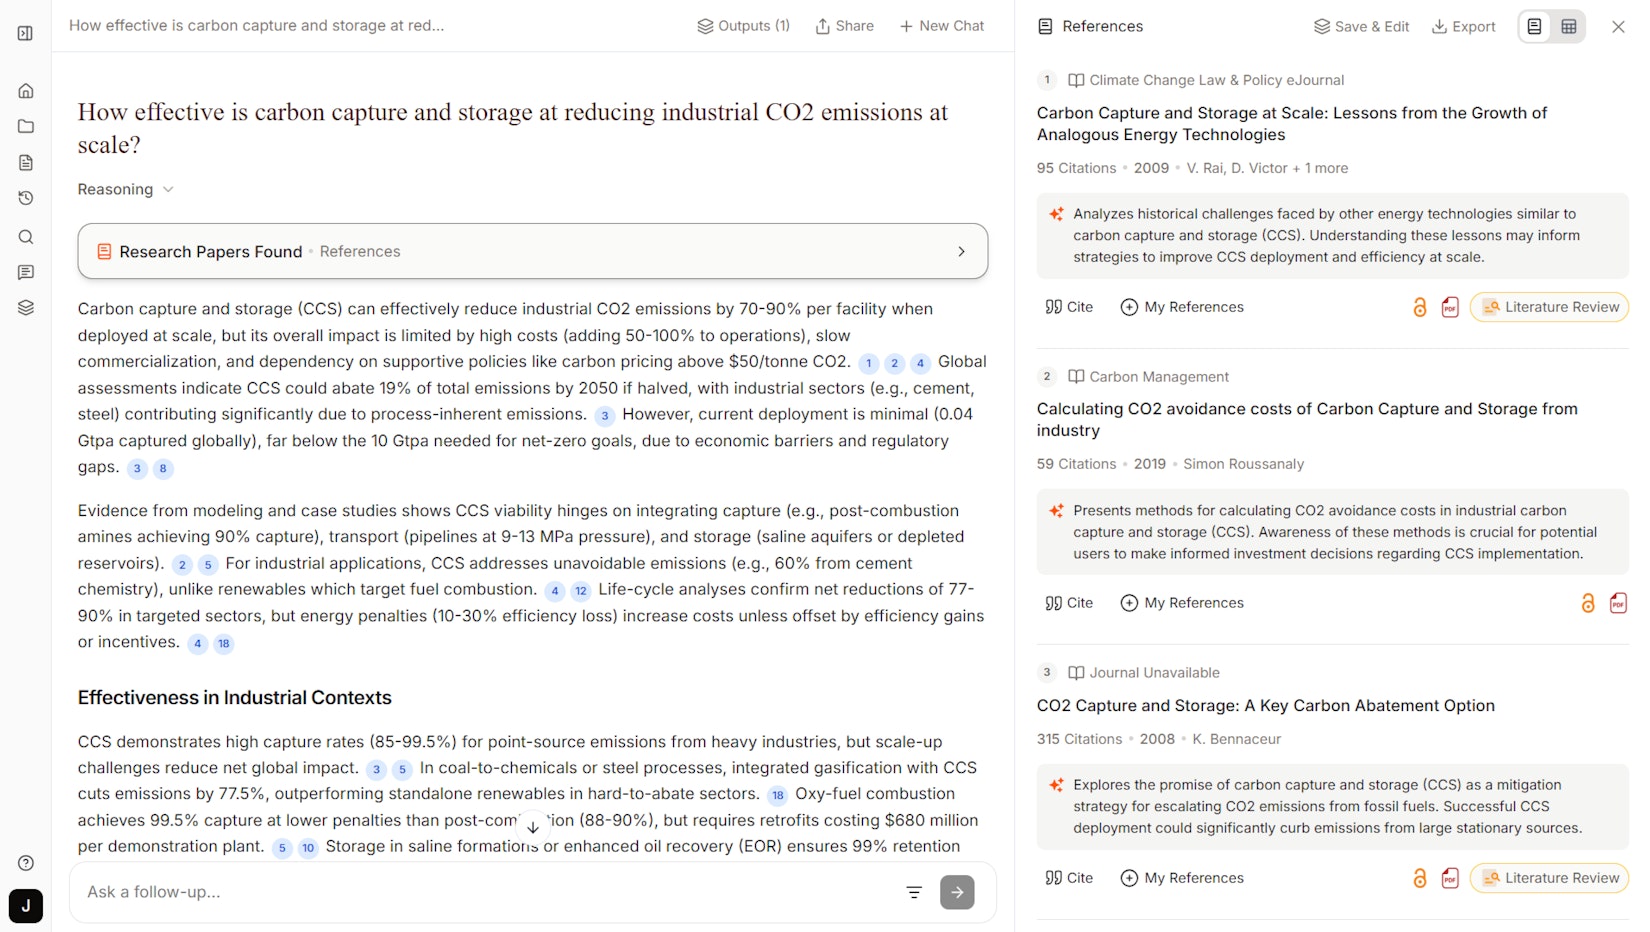
Task: Expand the Reasoning dropdown
Action: coord(126,190)
